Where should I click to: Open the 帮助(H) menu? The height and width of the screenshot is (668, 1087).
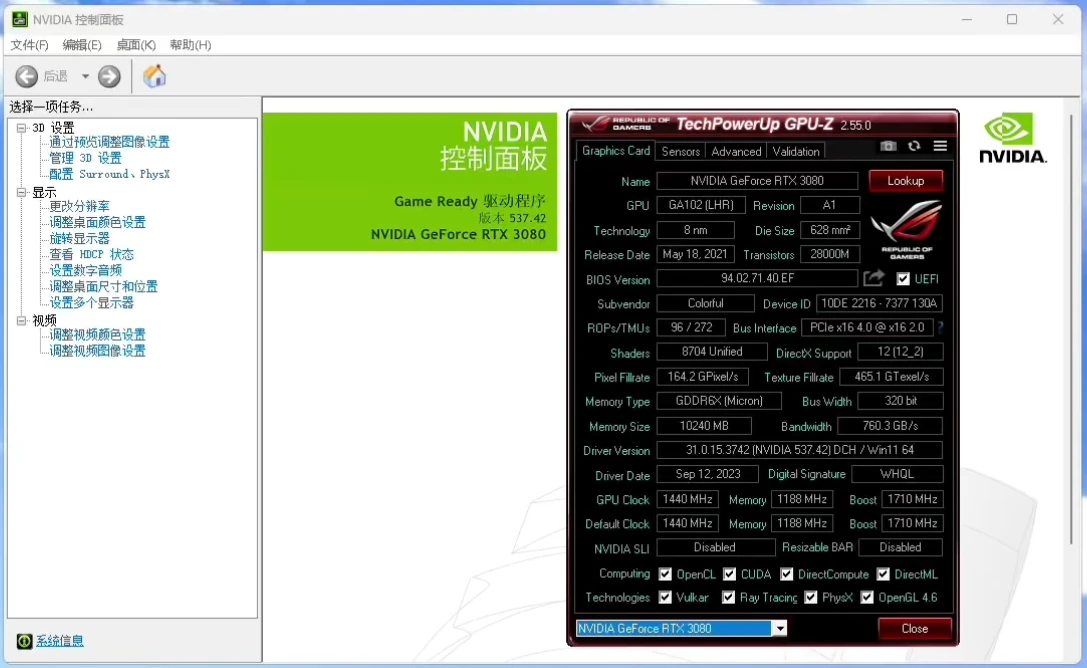coord(190,45)
